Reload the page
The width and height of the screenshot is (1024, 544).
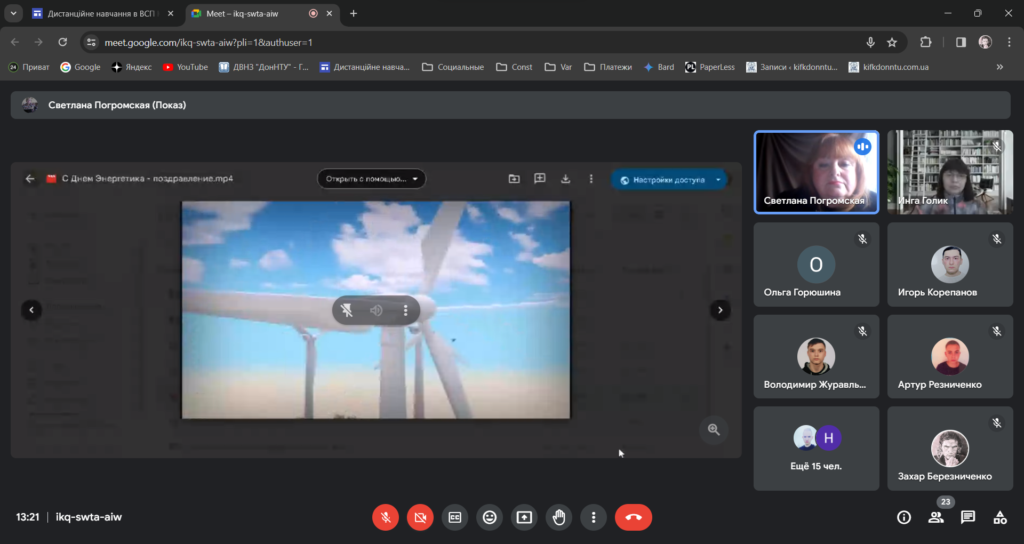[63, 42]
